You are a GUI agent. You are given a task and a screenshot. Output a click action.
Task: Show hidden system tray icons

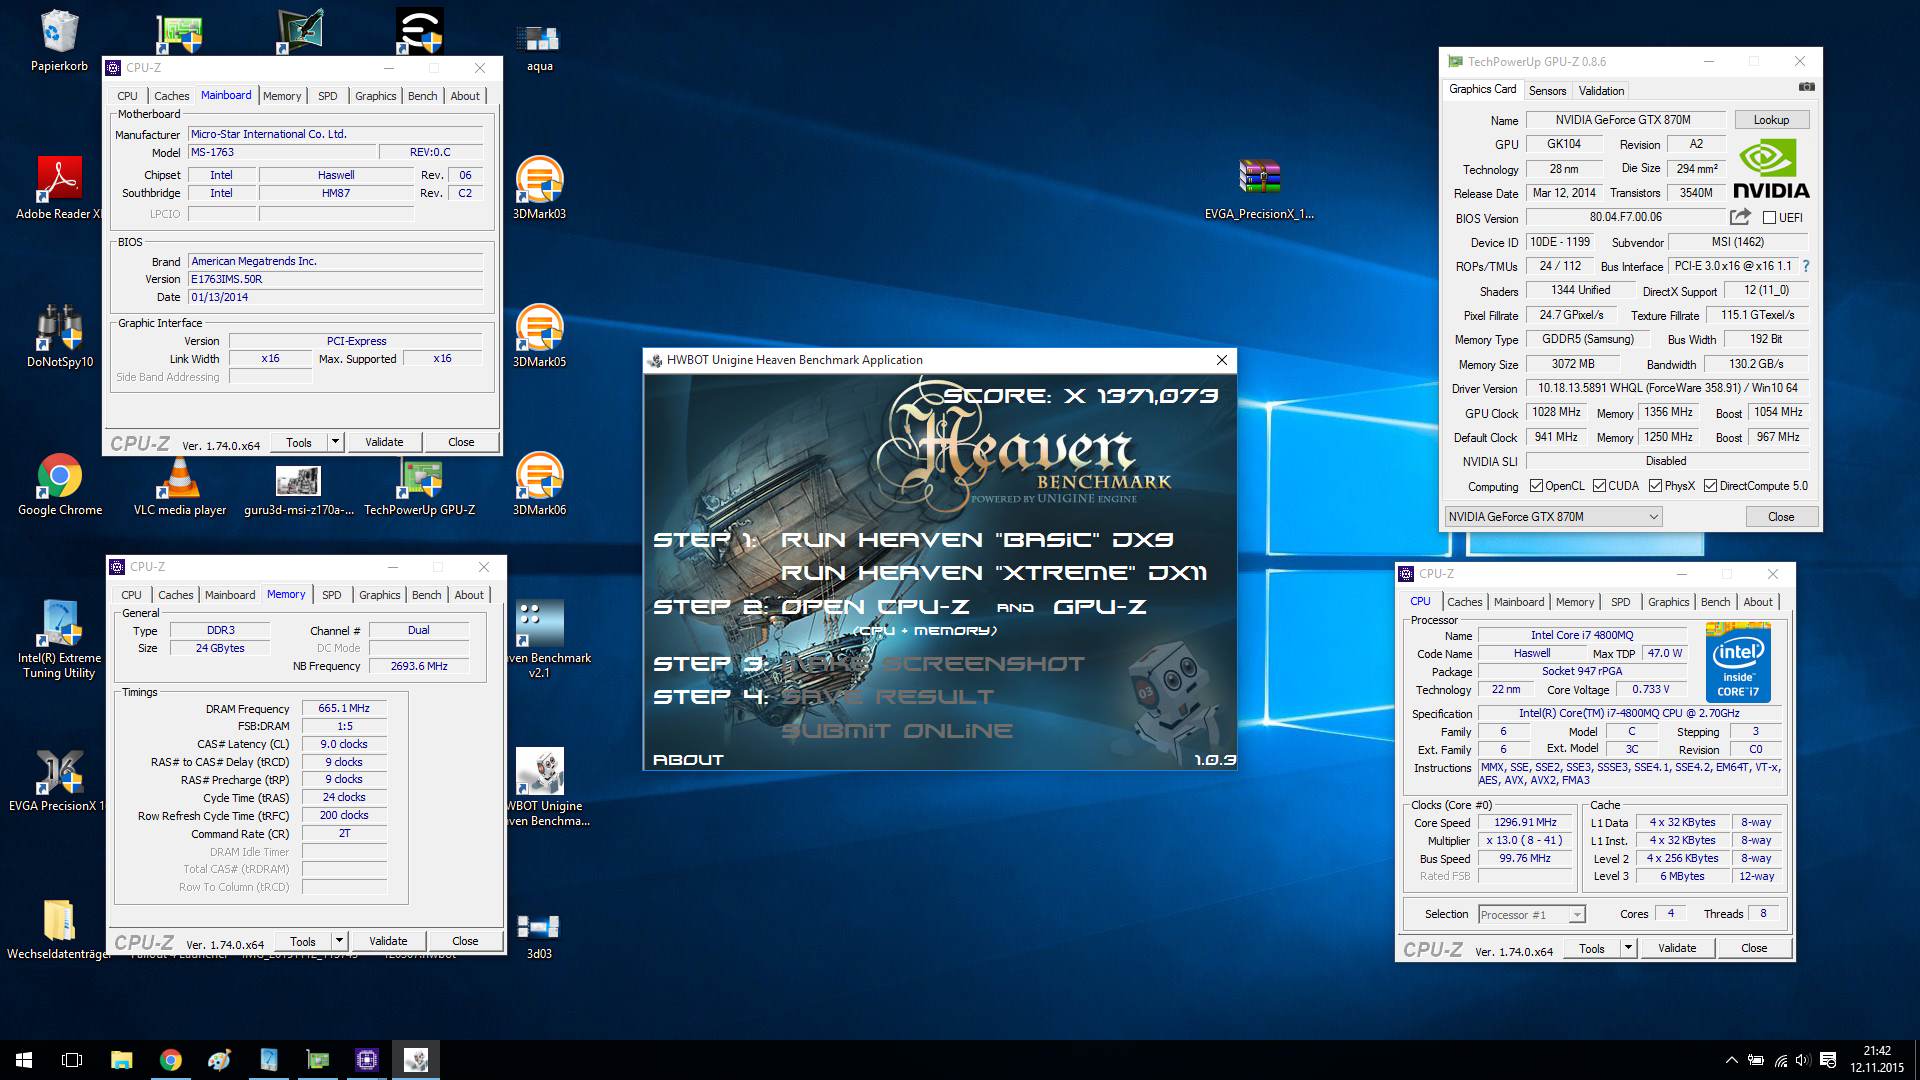point(1731,1060)
